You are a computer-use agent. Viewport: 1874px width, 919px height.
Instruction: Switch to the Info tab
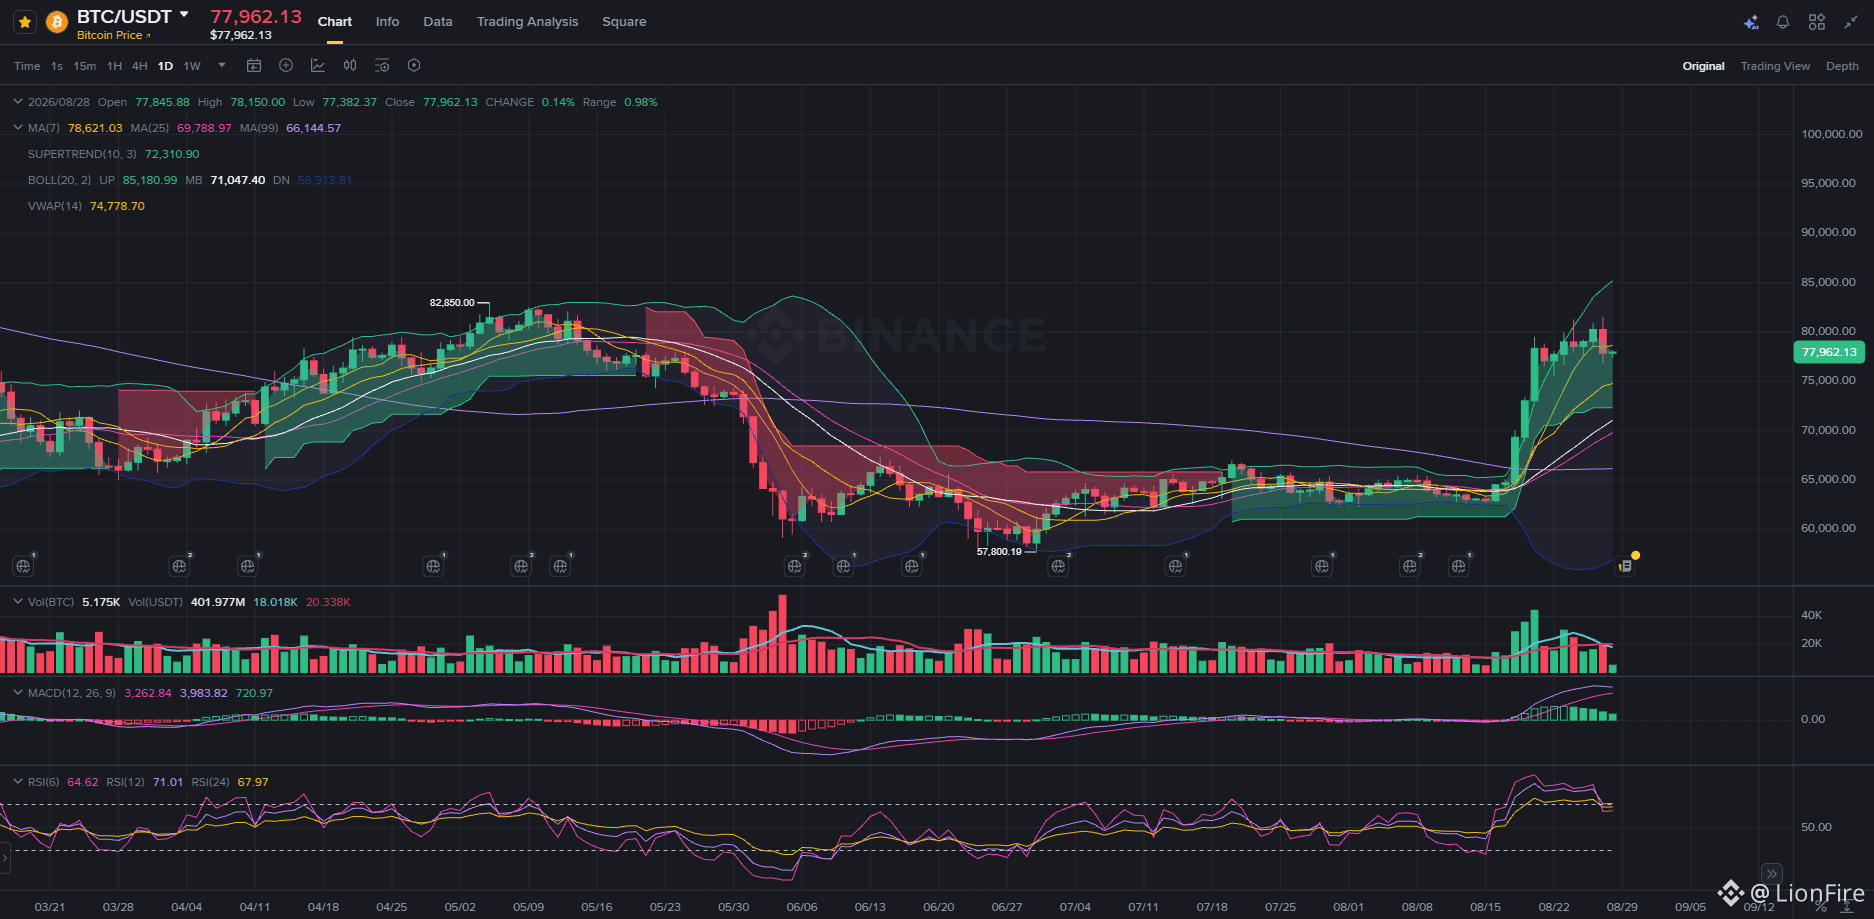click(x=387, y=22)
